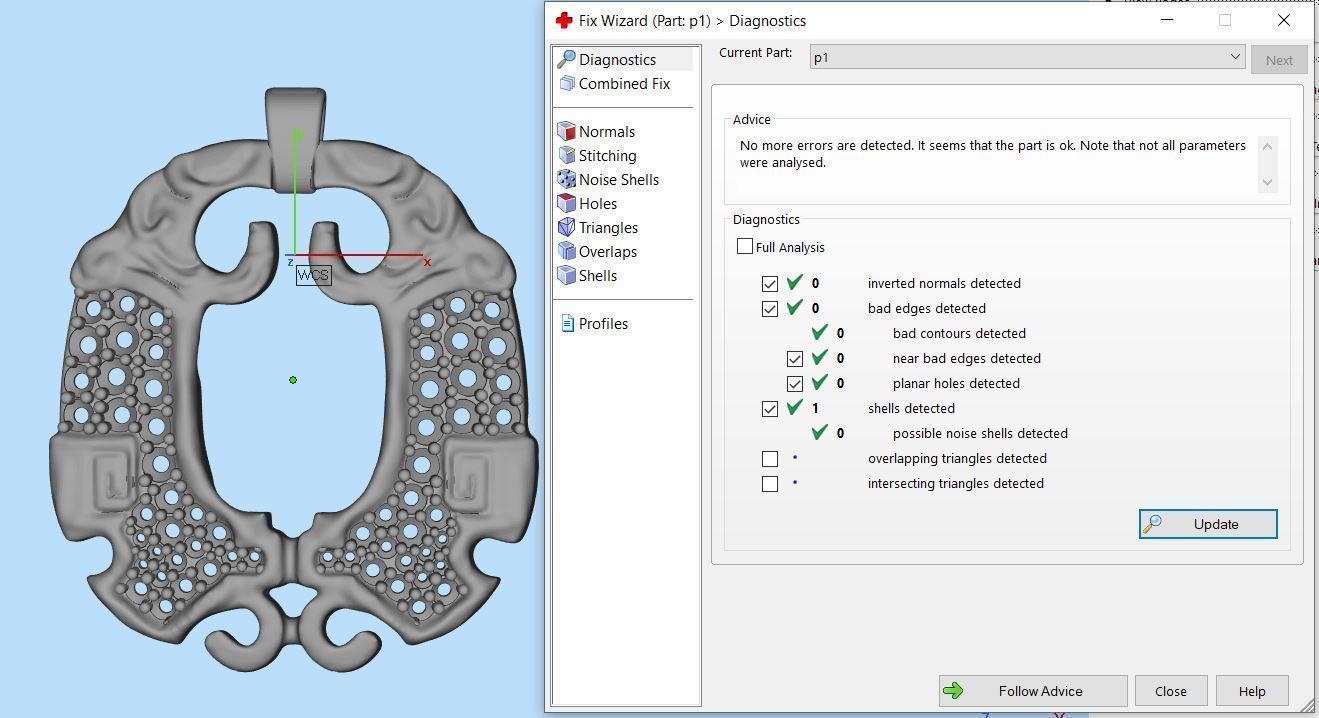
Task: Select the Diagnostics page in sidebar
Action: [616, 60]
